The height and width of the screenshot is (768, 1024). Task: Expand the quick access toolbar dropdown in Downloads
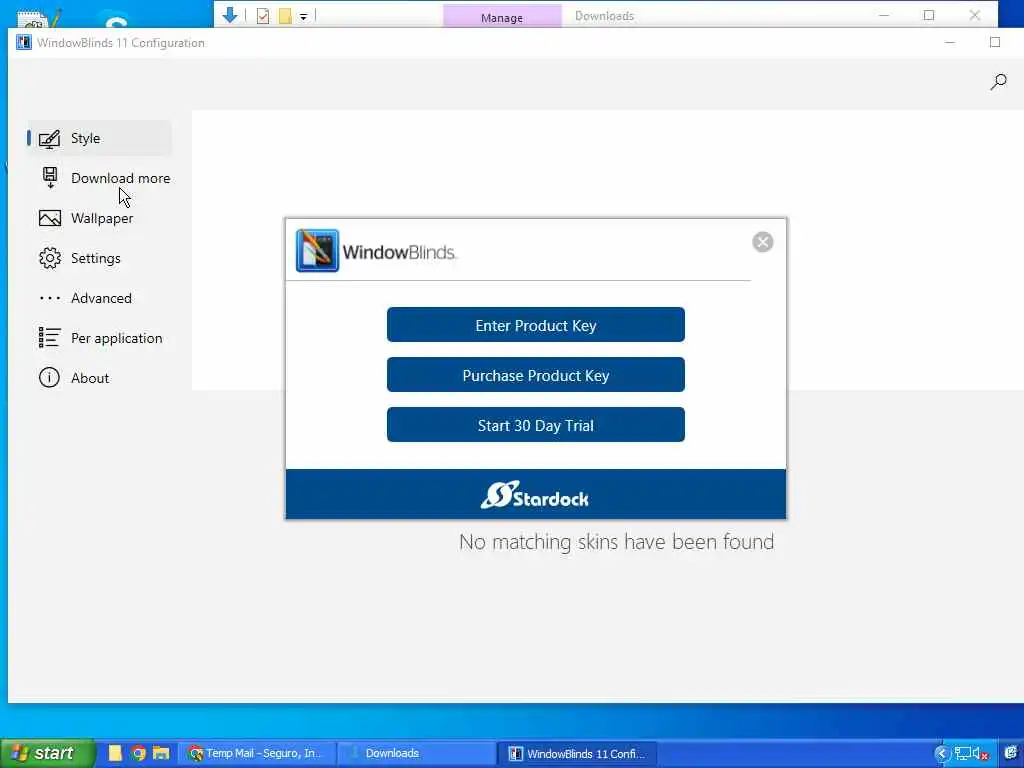[304, 16]
